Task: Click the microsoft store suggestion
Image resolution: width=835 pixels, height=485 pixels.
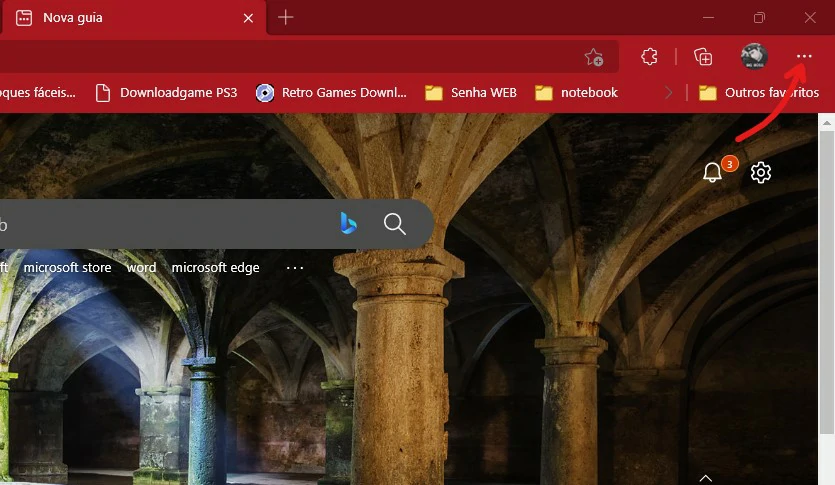Action: [x=67, y=267]
